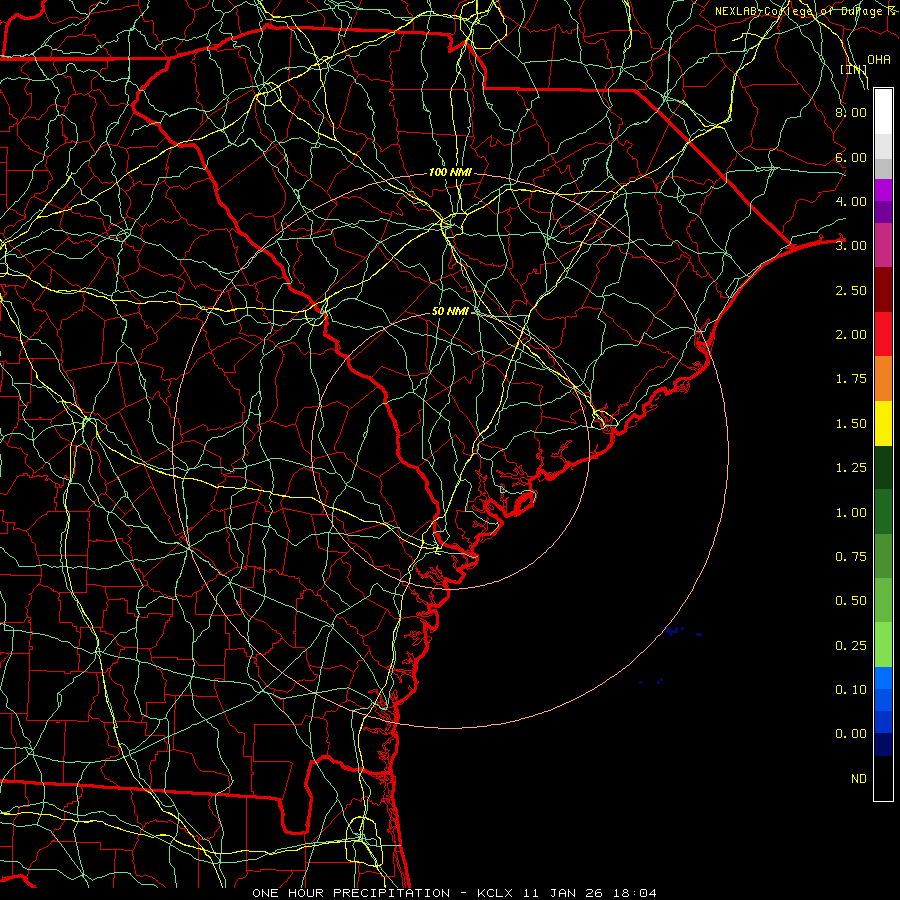
Task: Click the orange swatch in the color legend
Action: click(x=883, y=379)
